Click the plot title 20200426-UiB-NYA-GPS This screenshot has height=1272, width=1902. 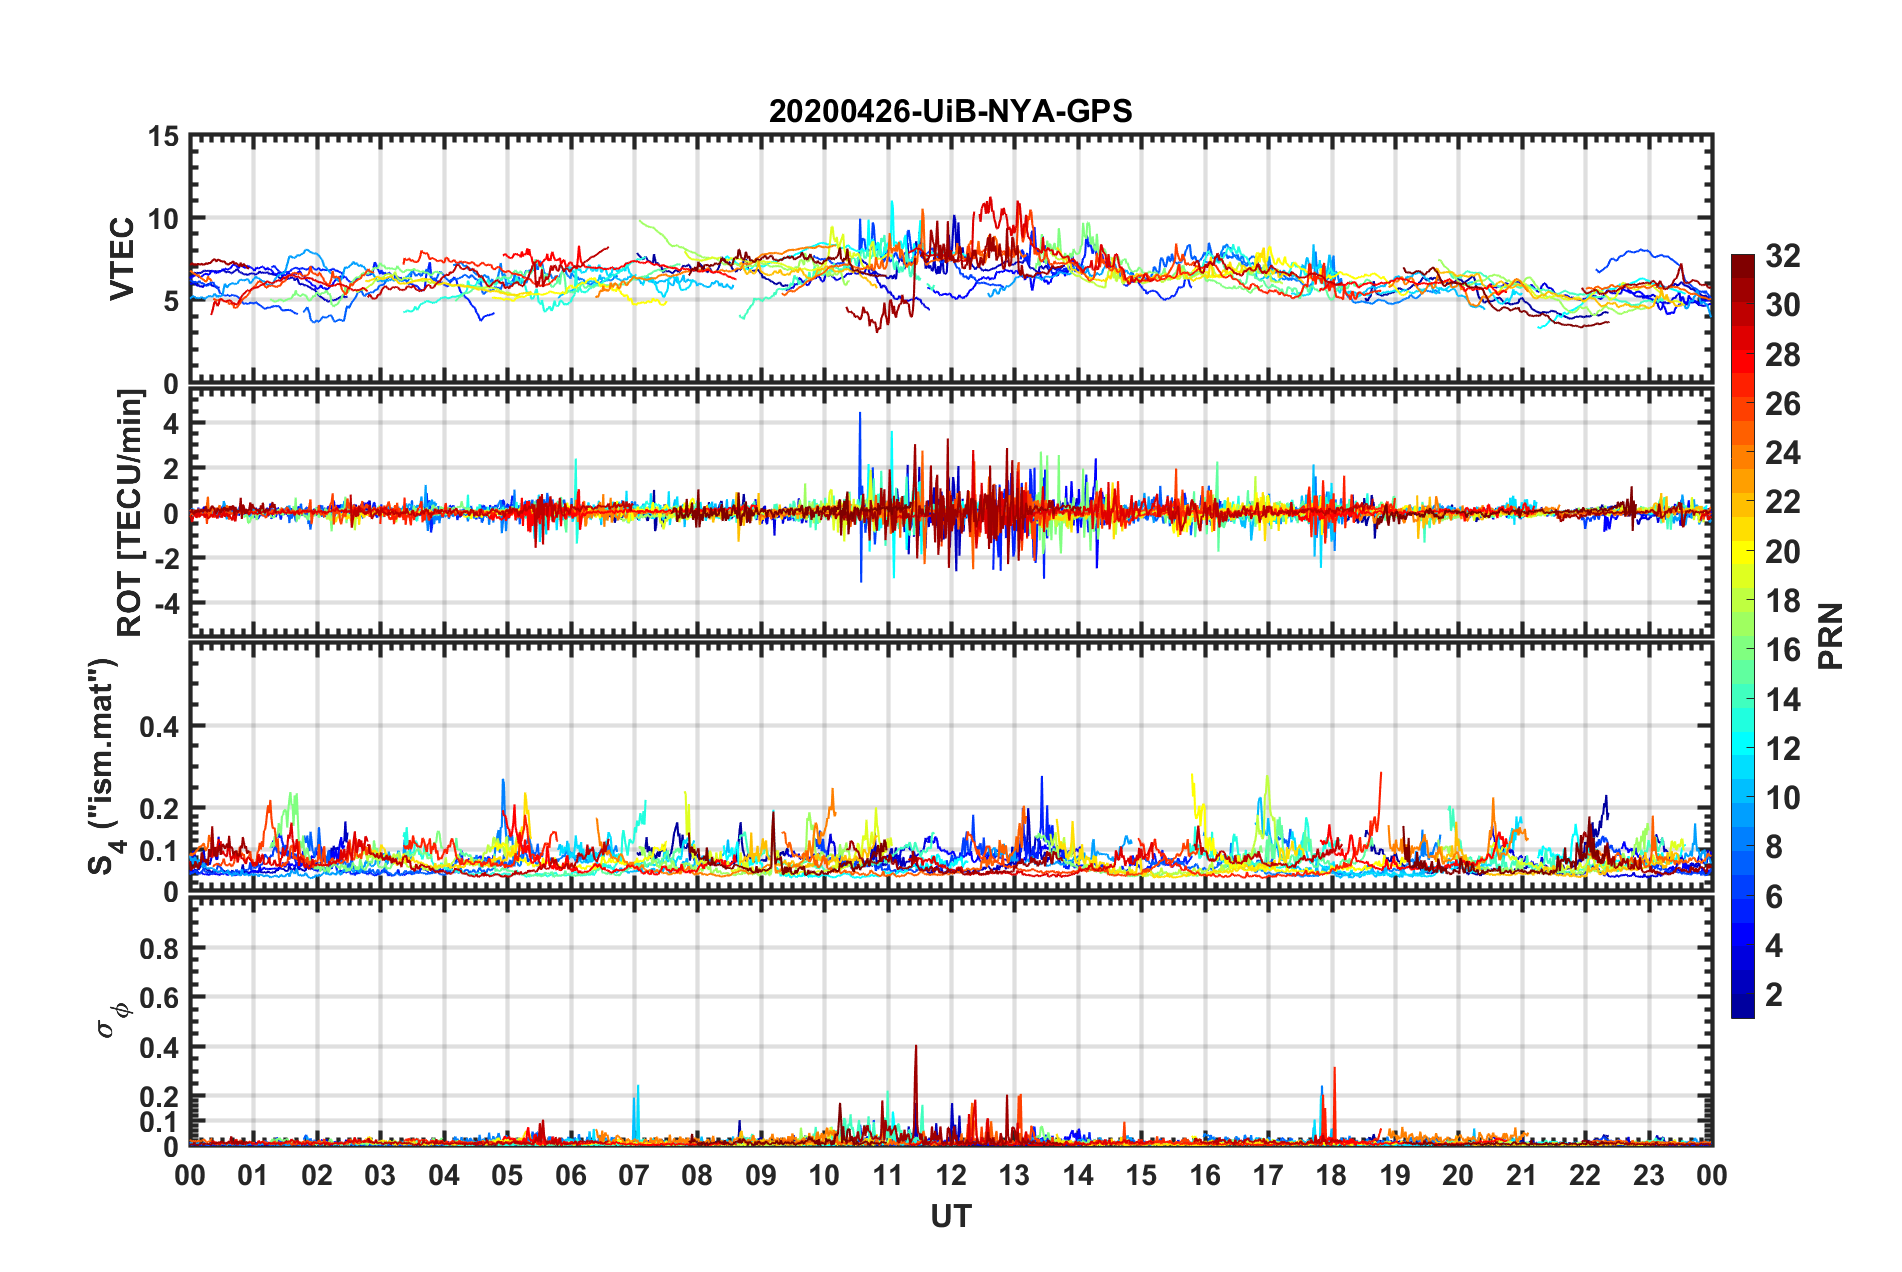click(x=950, y=111)
